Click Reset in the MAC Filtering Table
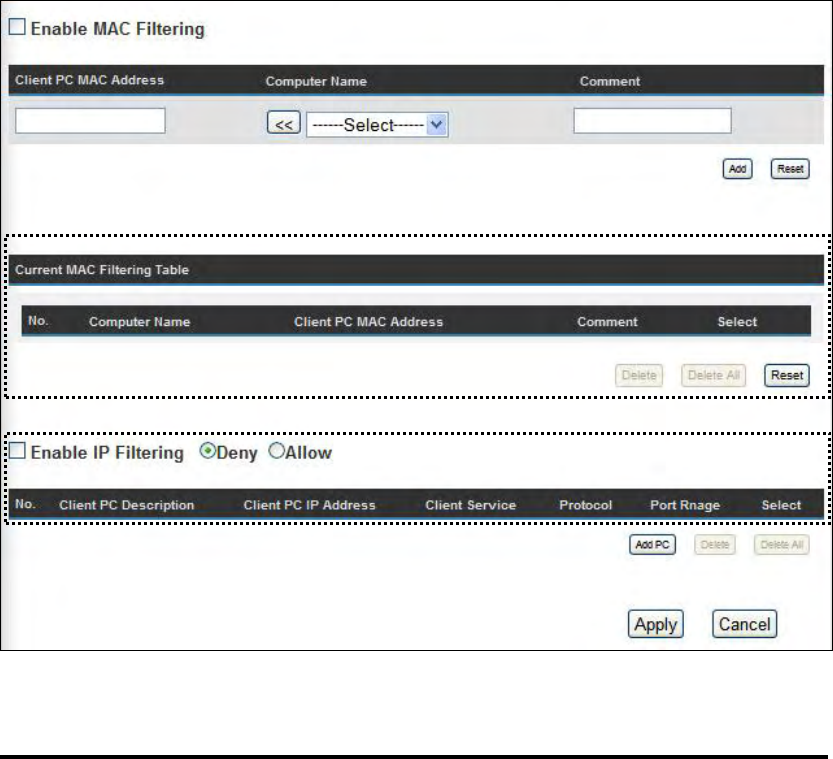The height and width of the screenshot is (759, 833). click(x=787, y=376)
